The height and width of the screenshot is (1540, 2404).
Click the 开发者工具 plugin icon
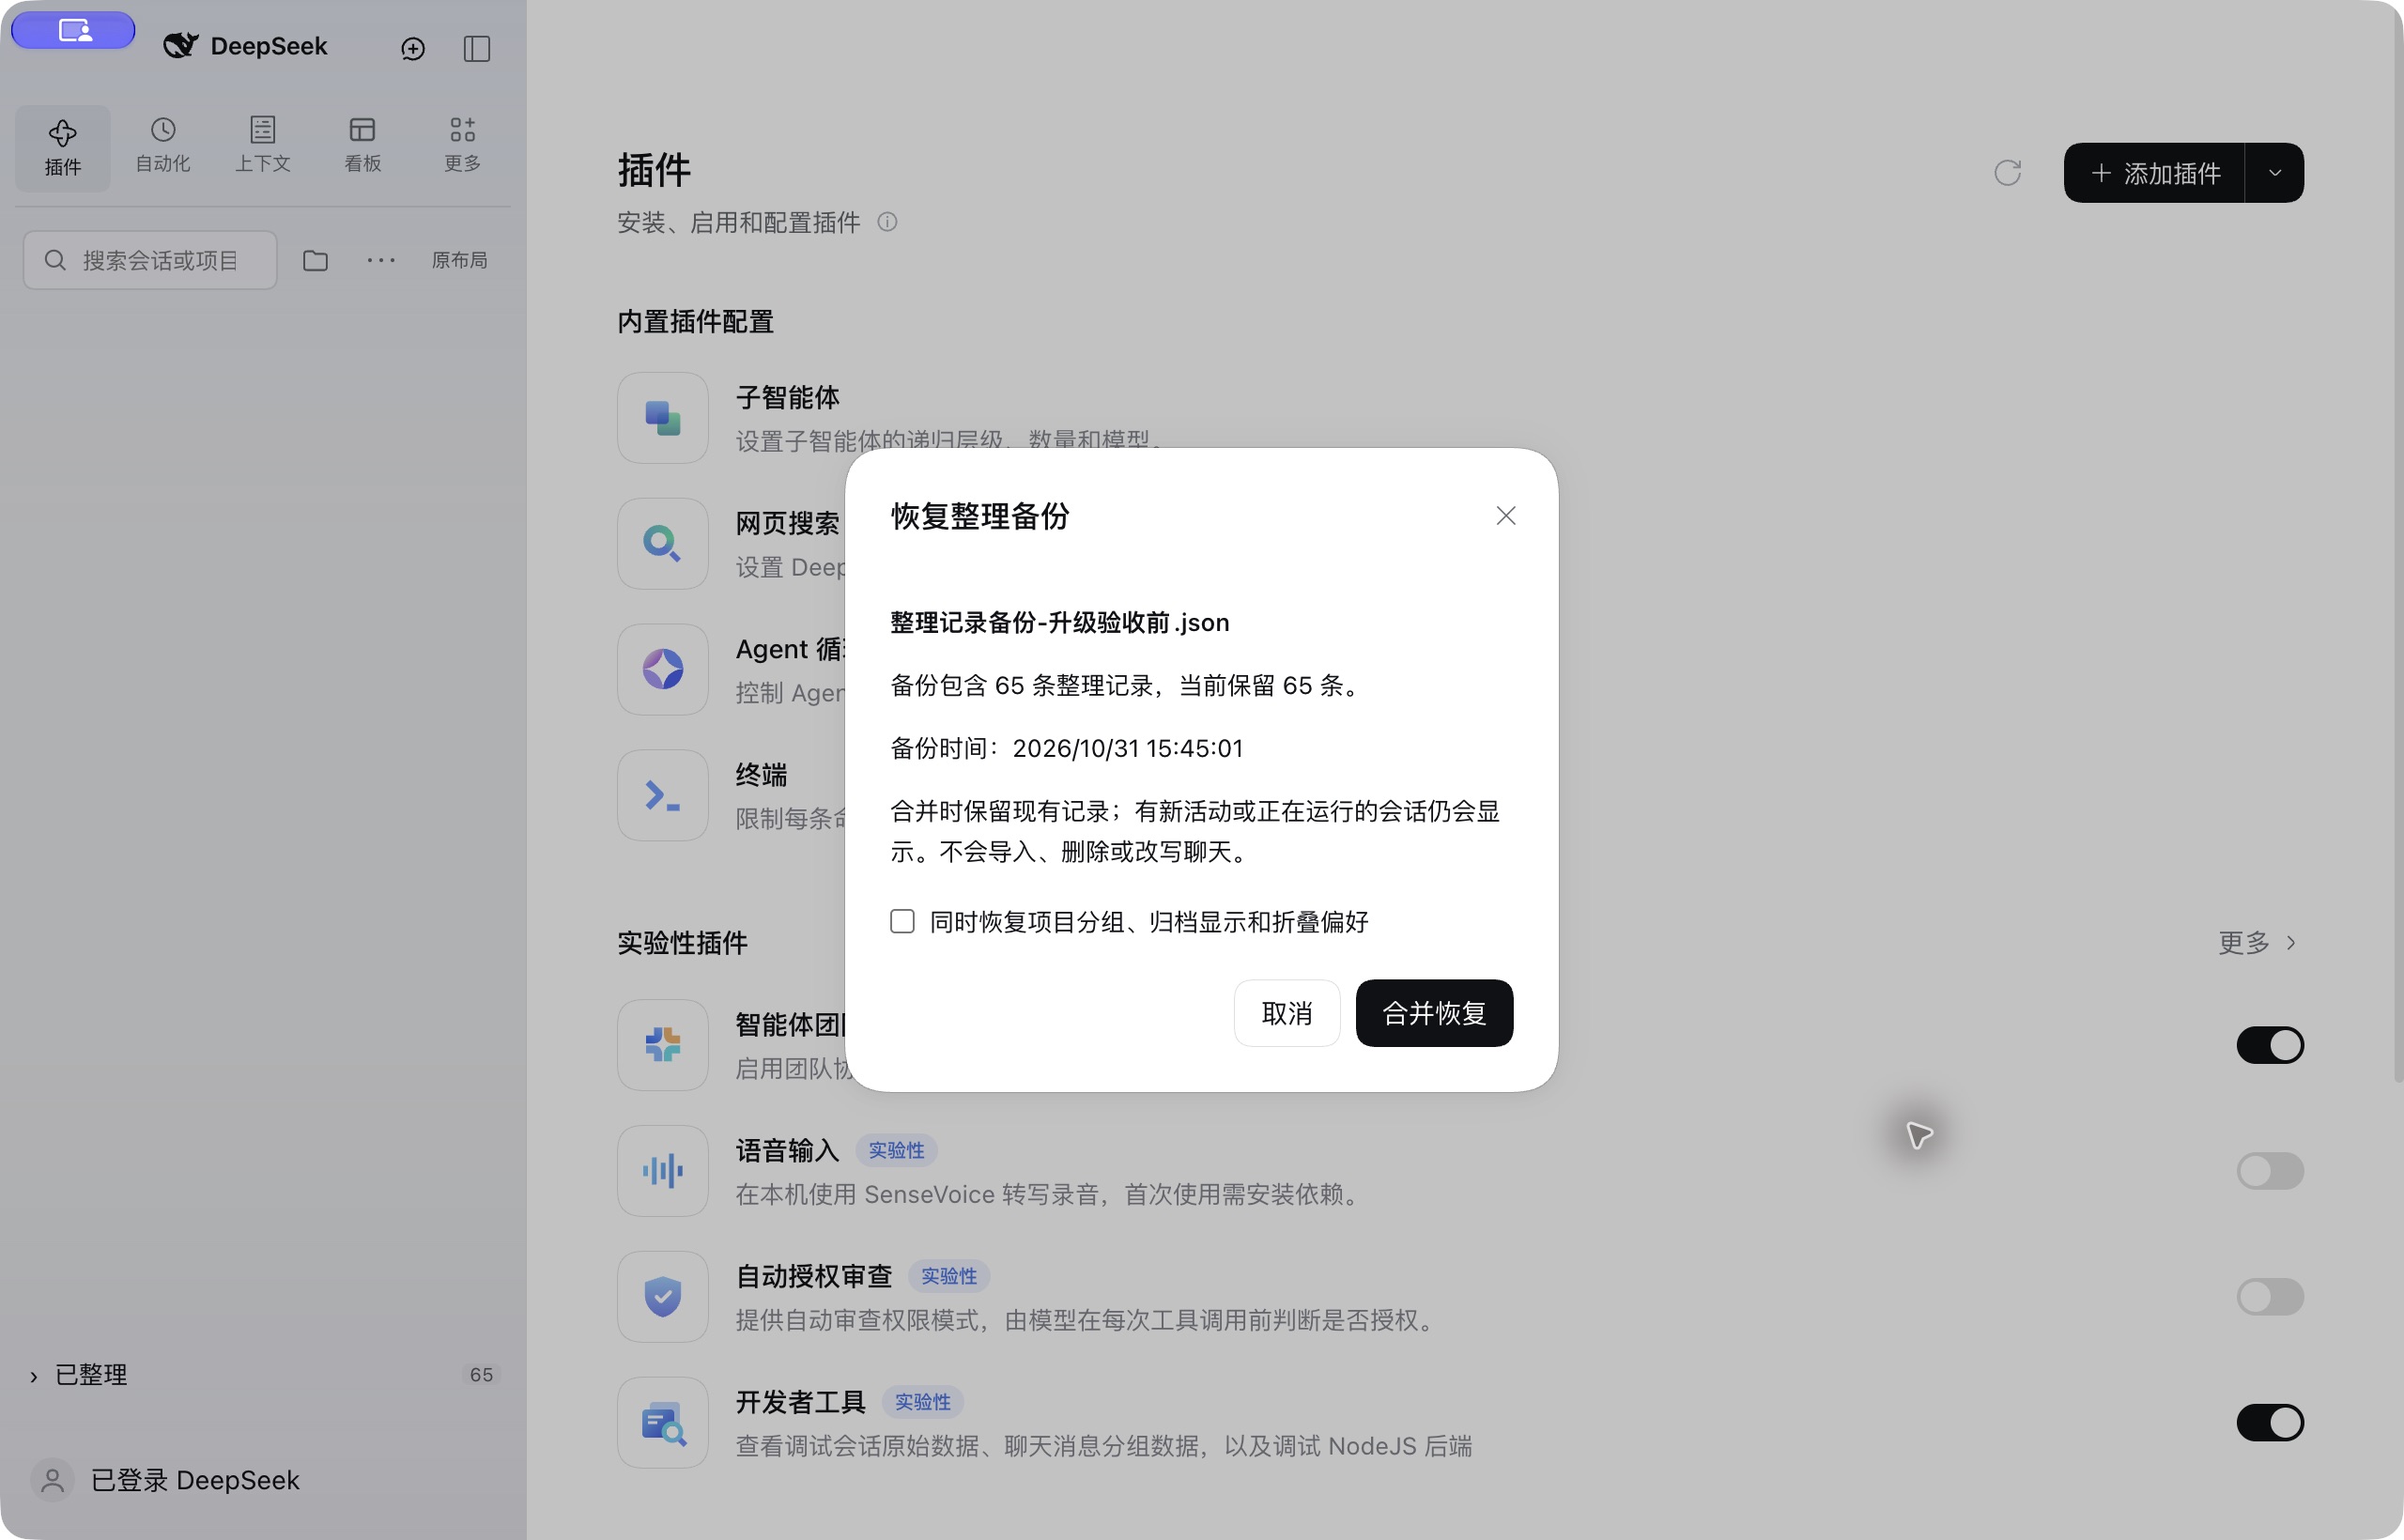pyautogui.click(x=663, y=1423)
